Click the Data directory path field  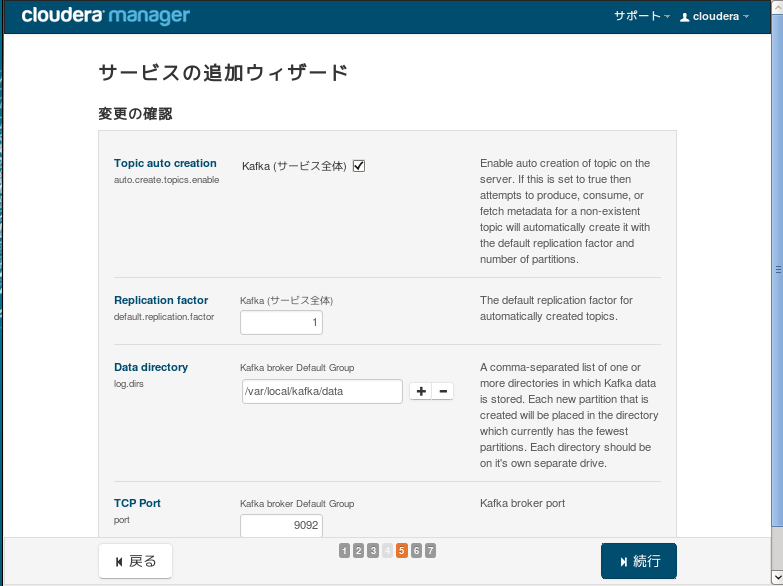point(322,391)
